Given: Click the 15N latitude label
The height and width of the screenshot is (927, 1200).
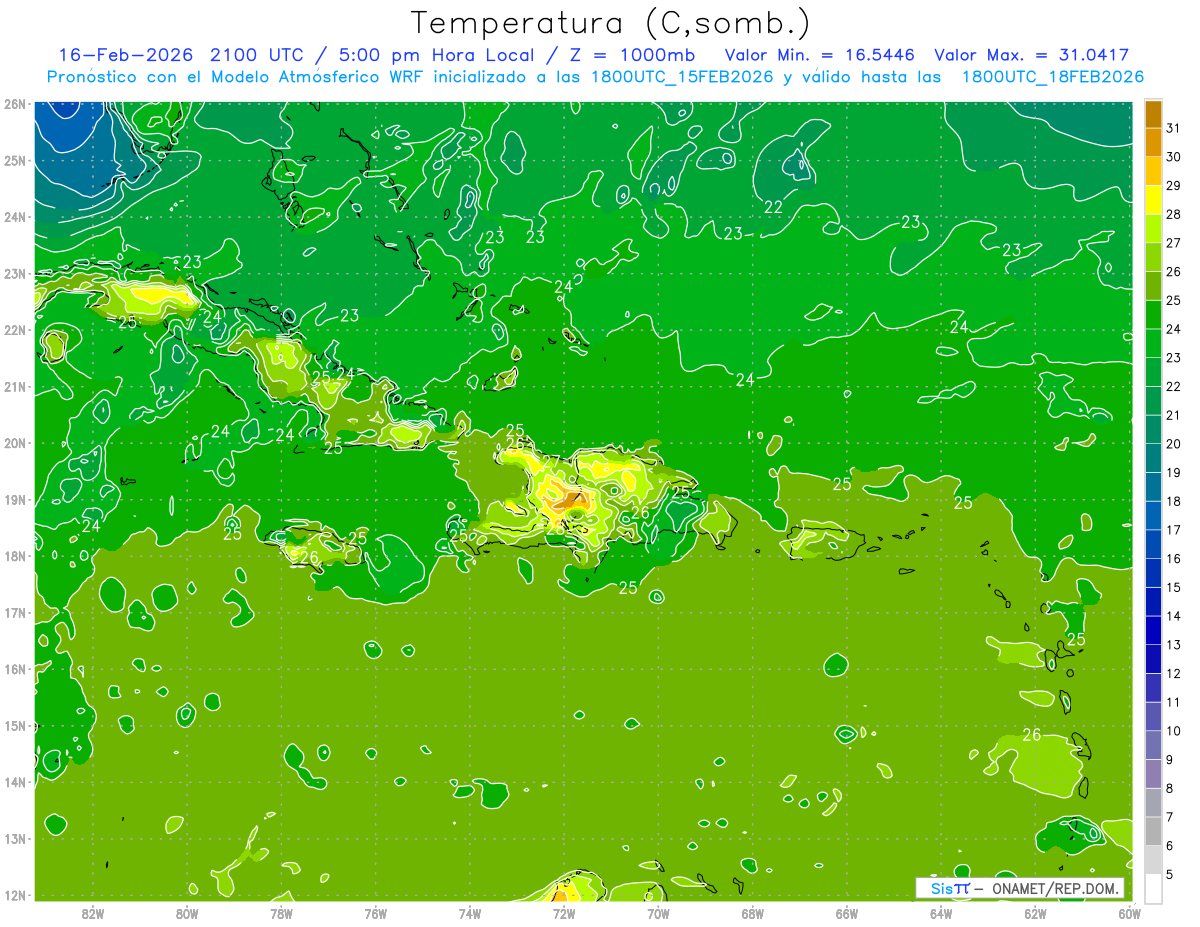Looking at the screenshot, I should pyautogui.click(x=14, y=725).
